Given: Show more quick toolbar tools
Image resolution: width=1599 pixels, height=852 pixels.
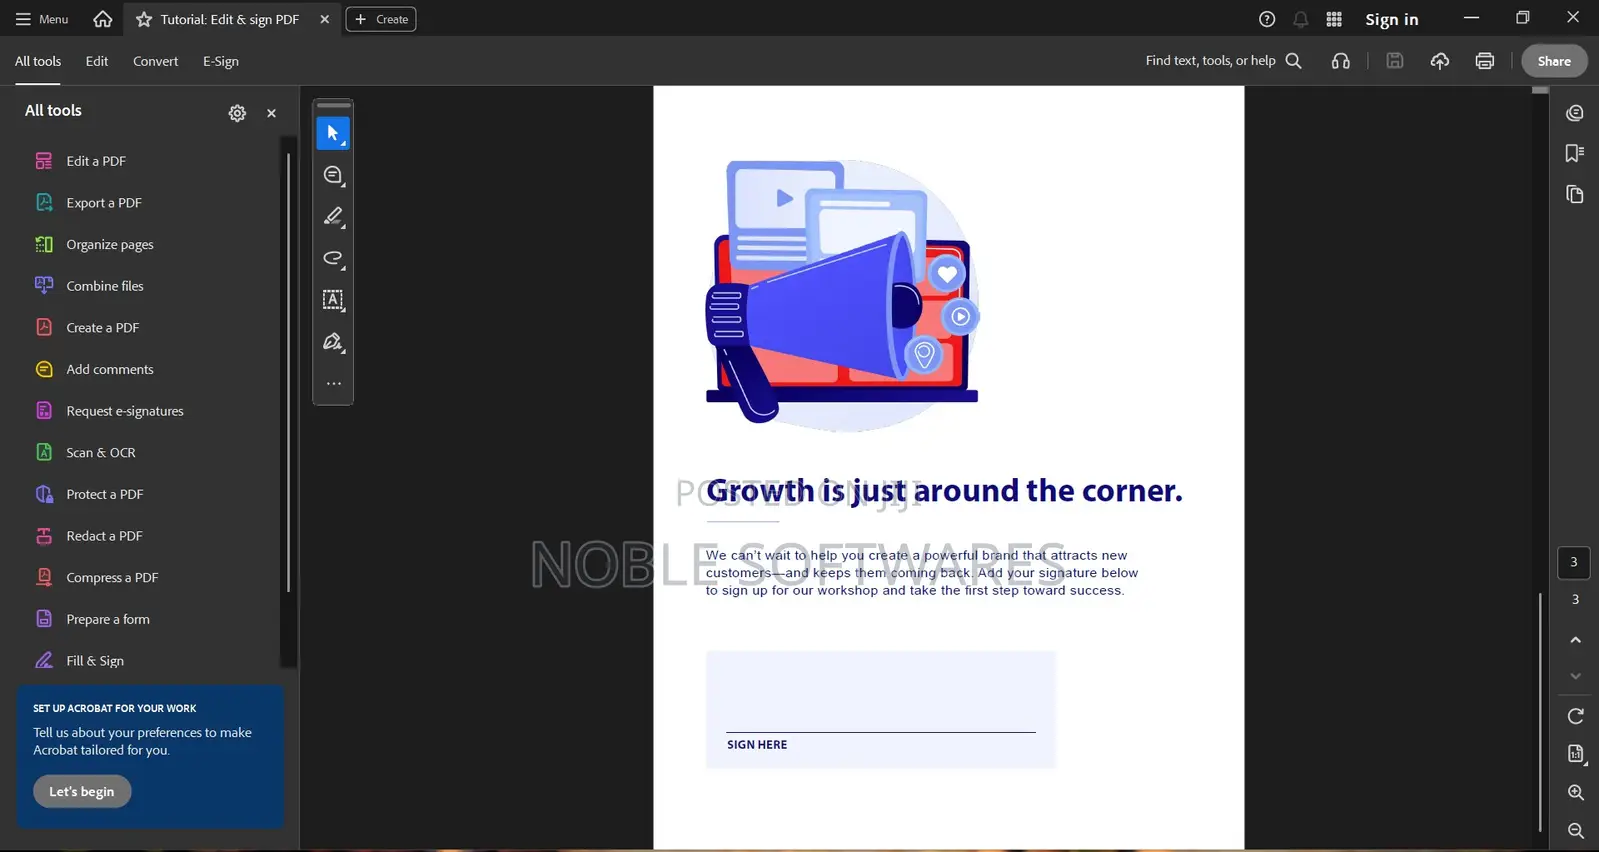Looking at the screenshot, I should pos(333,384).
